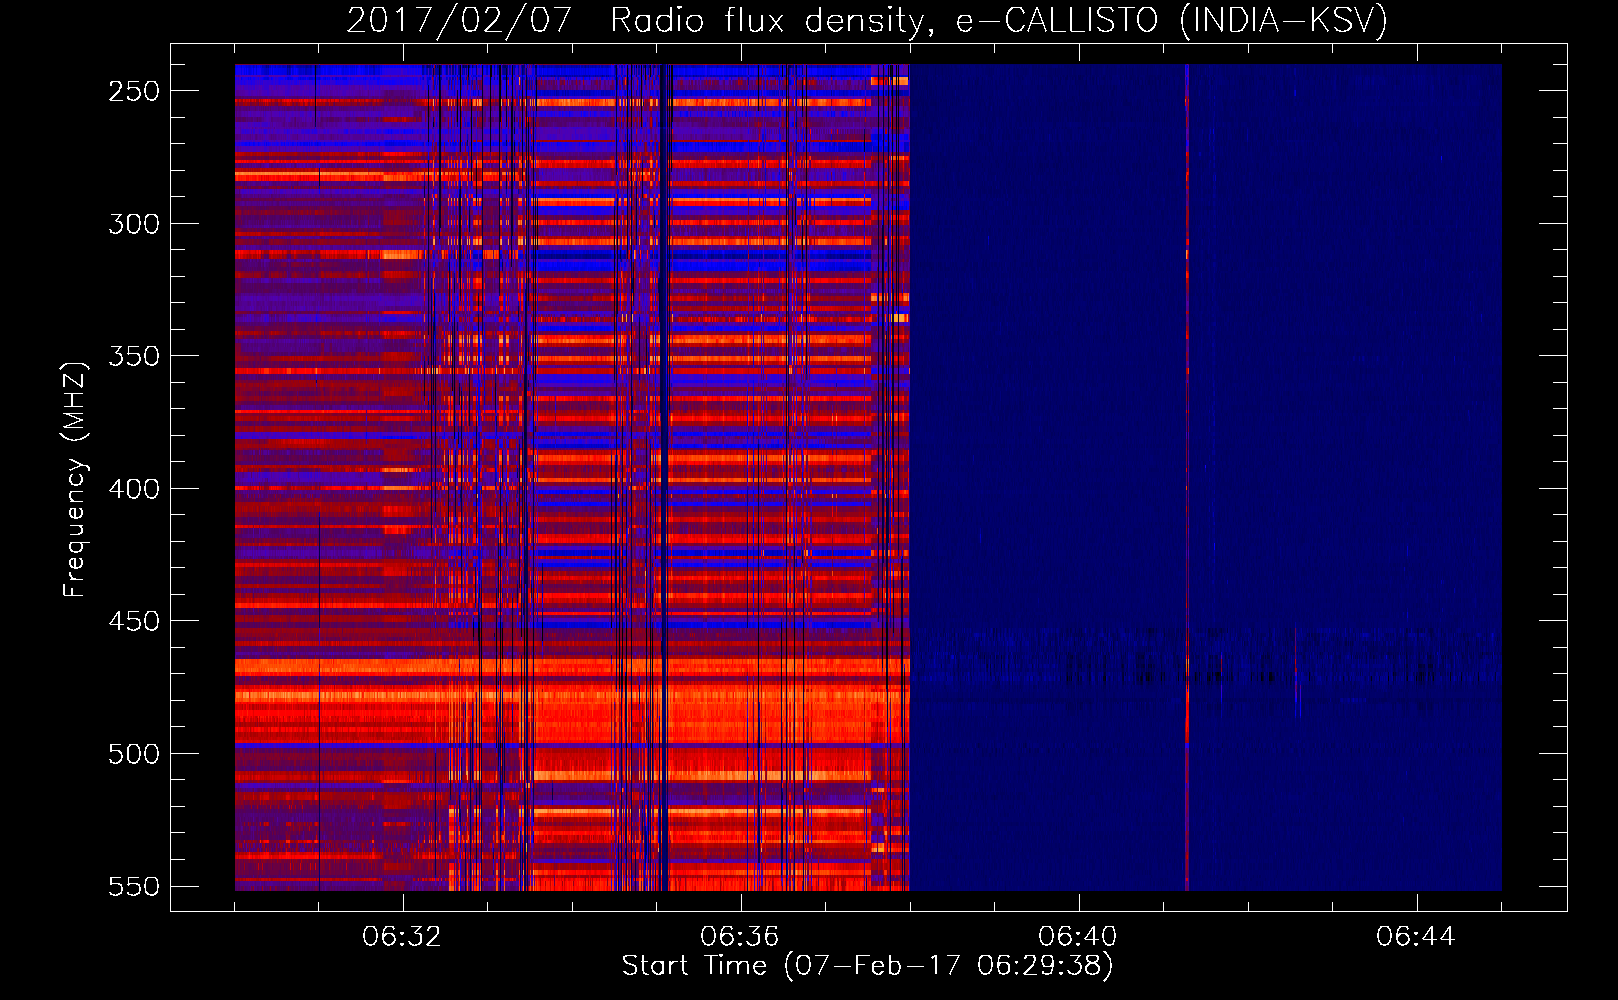The width and height of the screenshot is (1618, 1000).
Task: Click the thin red vertical burst line after 06:40
Action: [x=1187, y=477]
